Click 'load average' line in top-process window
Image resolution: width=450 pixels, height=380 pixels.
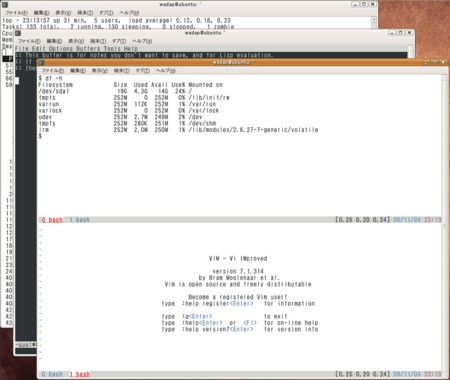click(x=117, y=20)
